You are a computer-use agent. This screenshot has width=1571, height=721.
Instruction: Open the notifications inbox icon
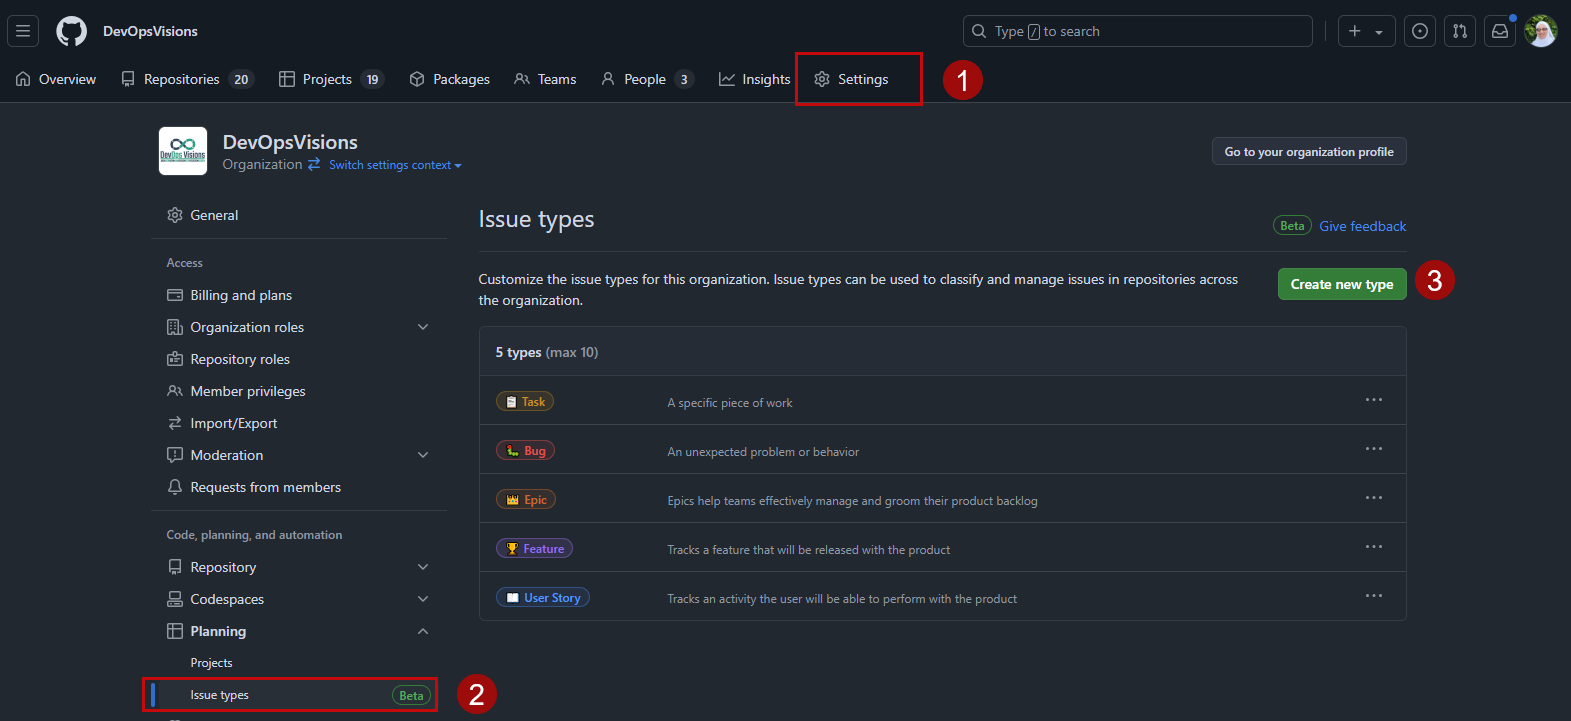(1500, 31)
